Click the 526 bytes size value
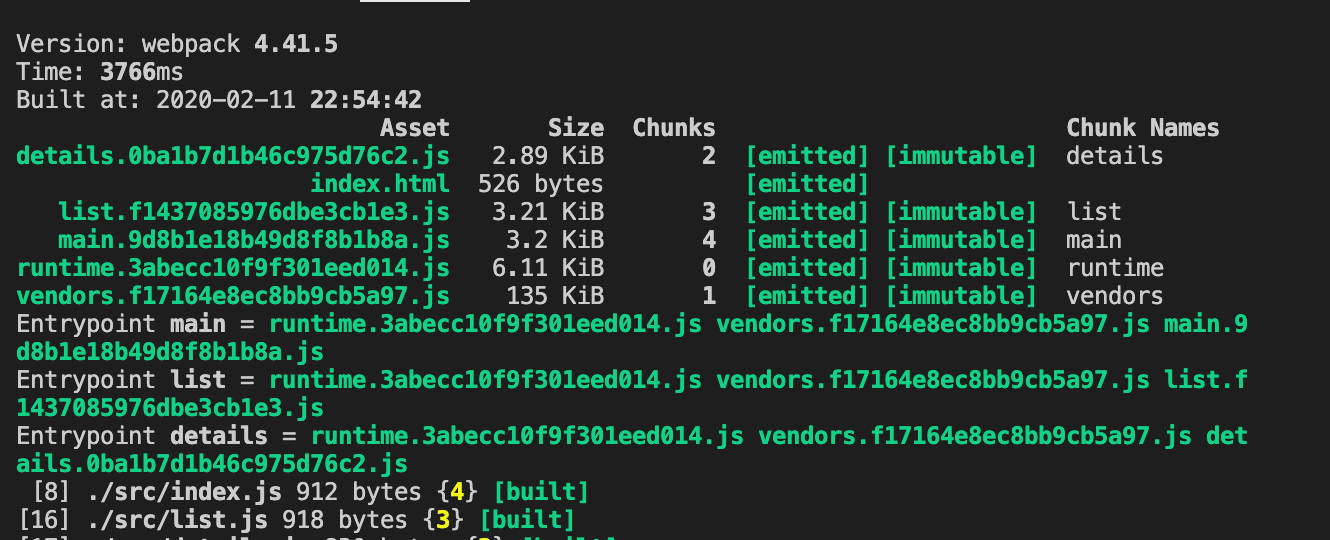 coord(540,184)
